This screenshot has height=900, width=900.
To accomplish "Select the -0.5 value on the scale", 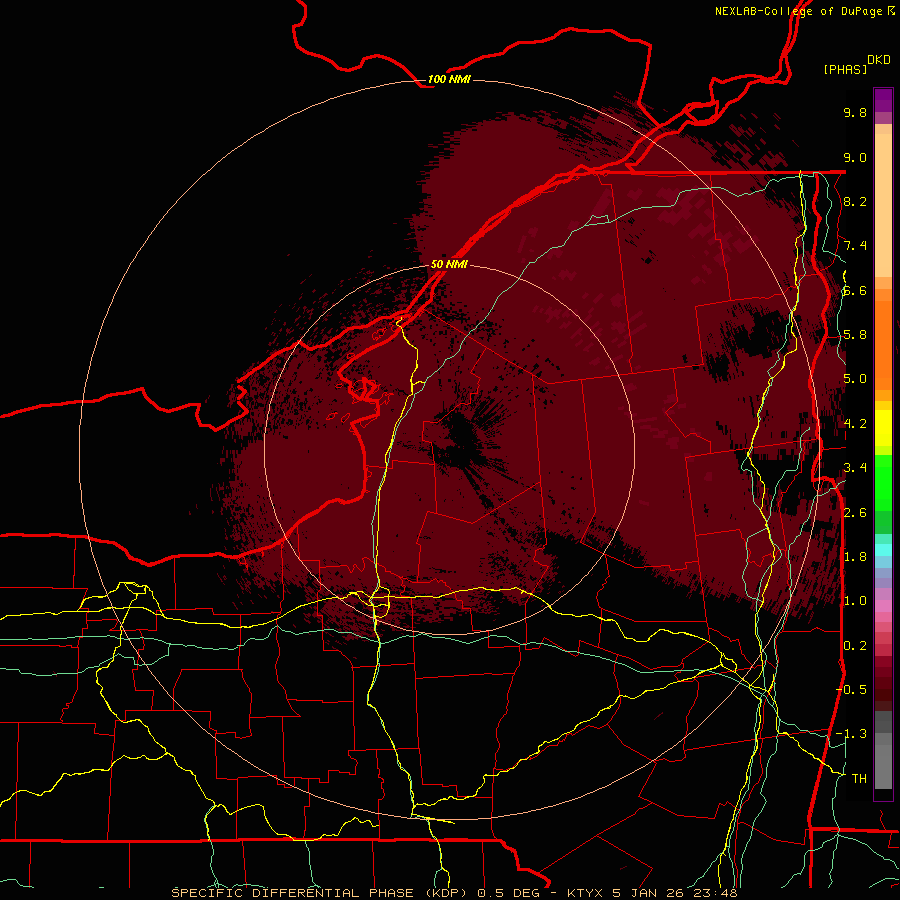I will tap(851, 689).
